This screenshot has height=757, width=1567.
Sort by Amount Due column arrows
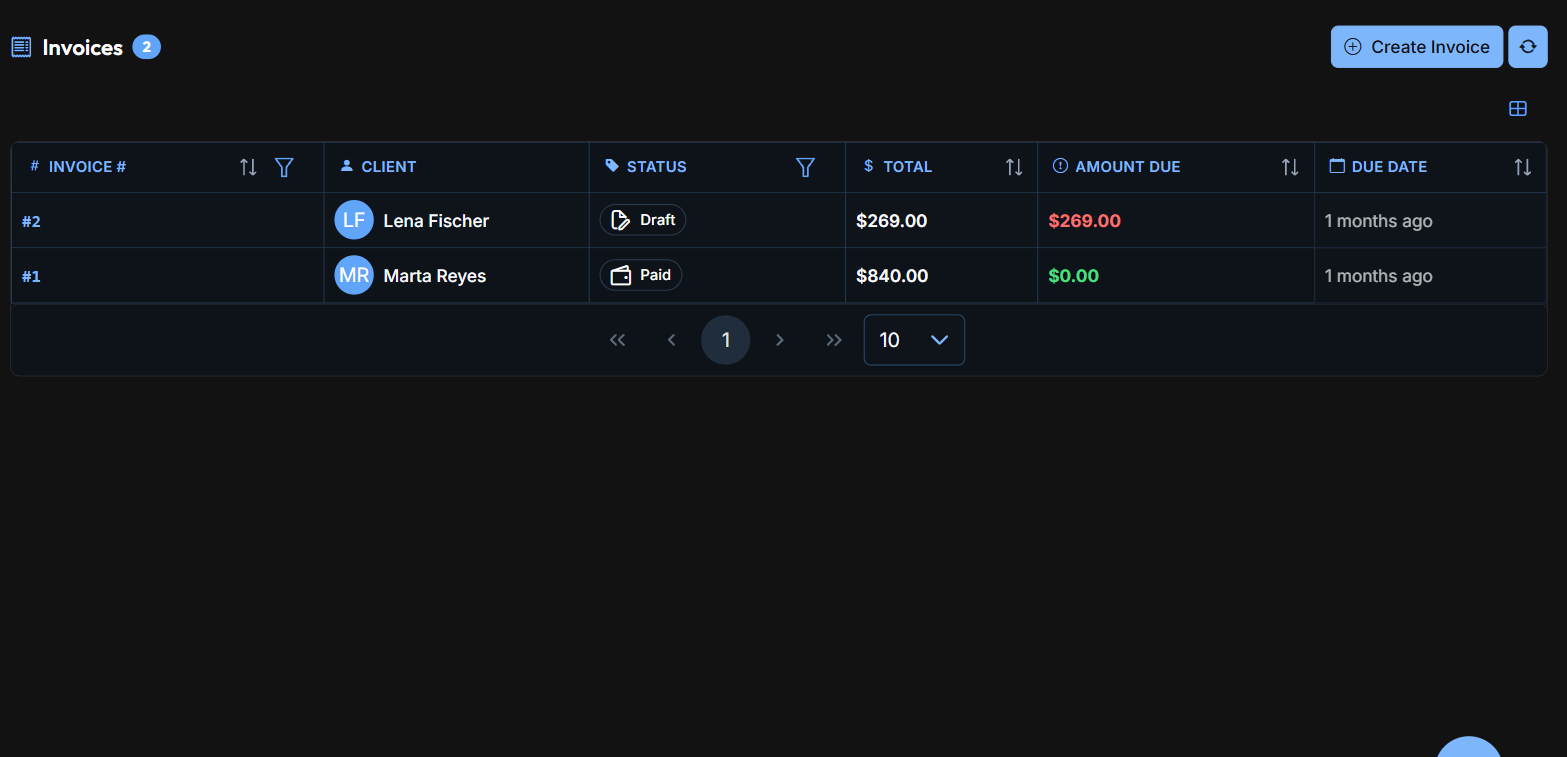pos(1290,167)
